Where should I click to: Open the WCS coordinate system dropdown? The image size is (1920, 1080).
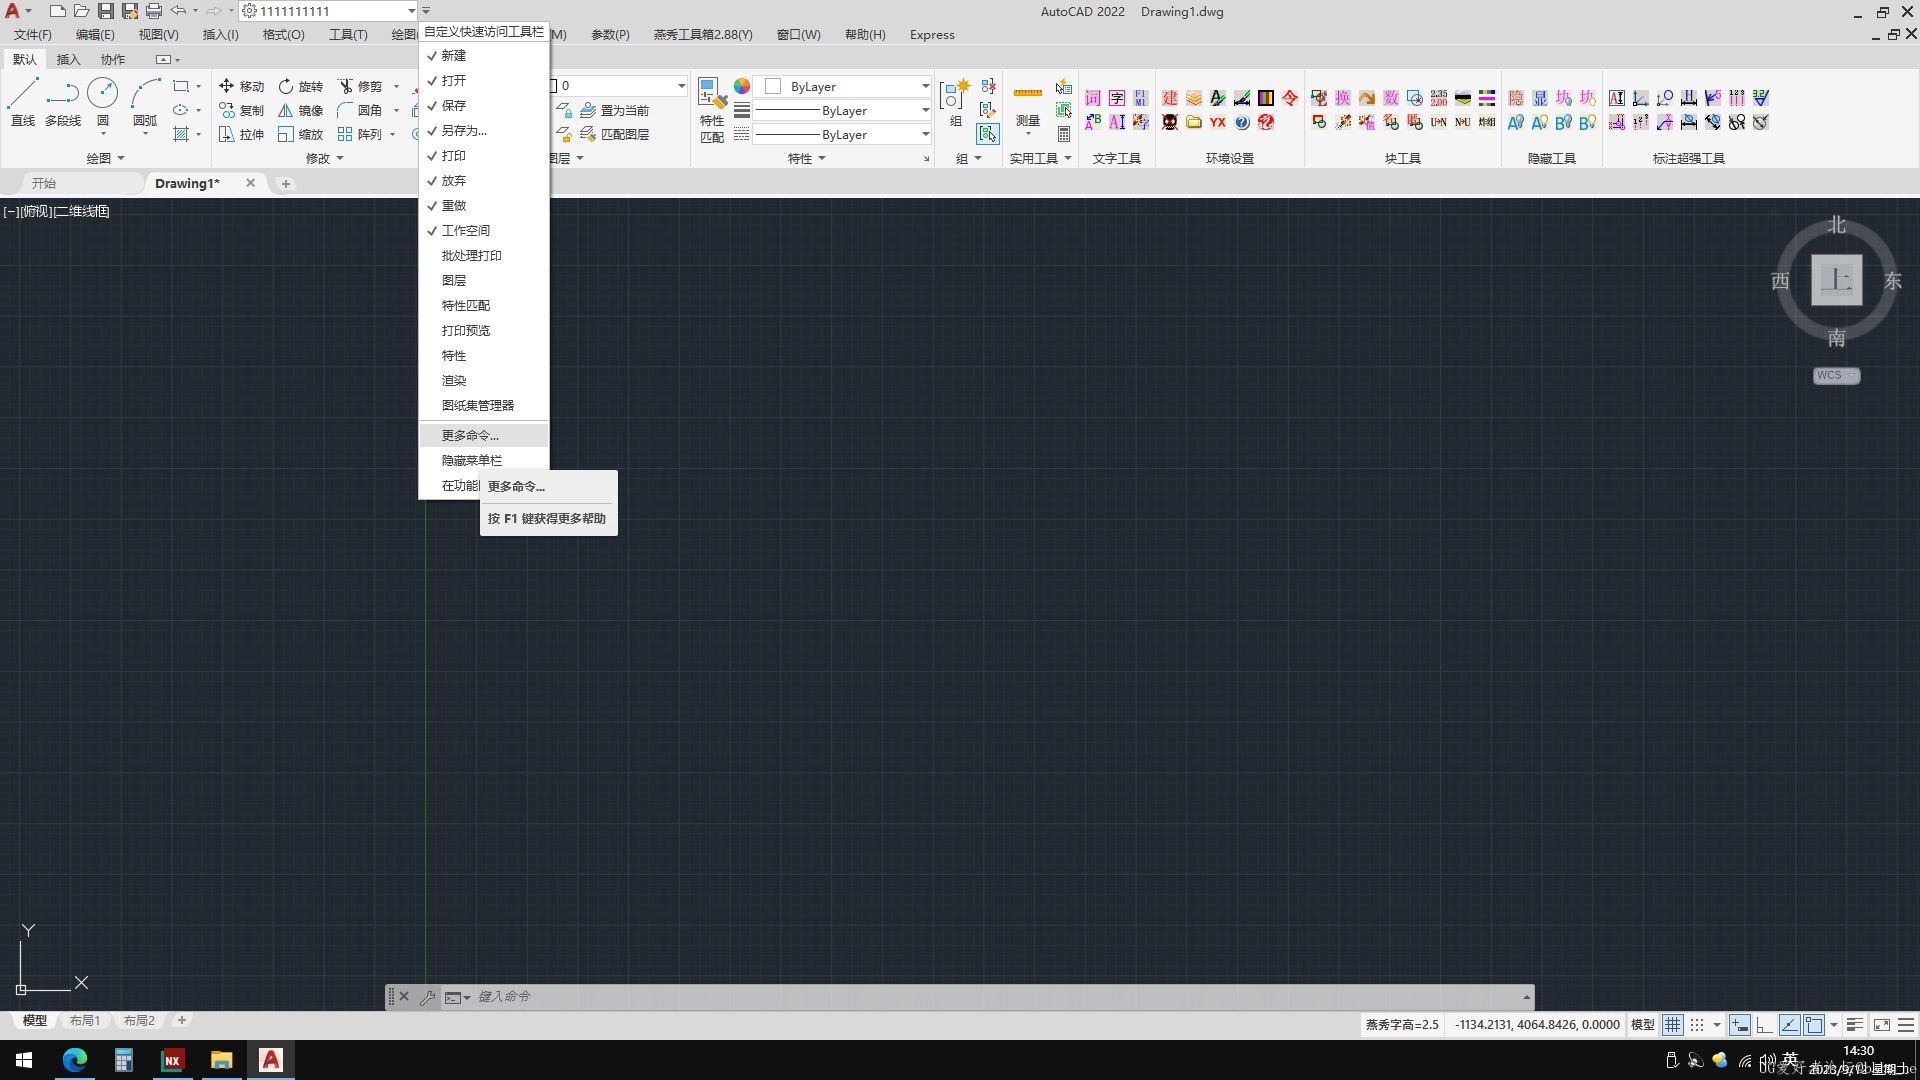click(x=1836, y=376)
